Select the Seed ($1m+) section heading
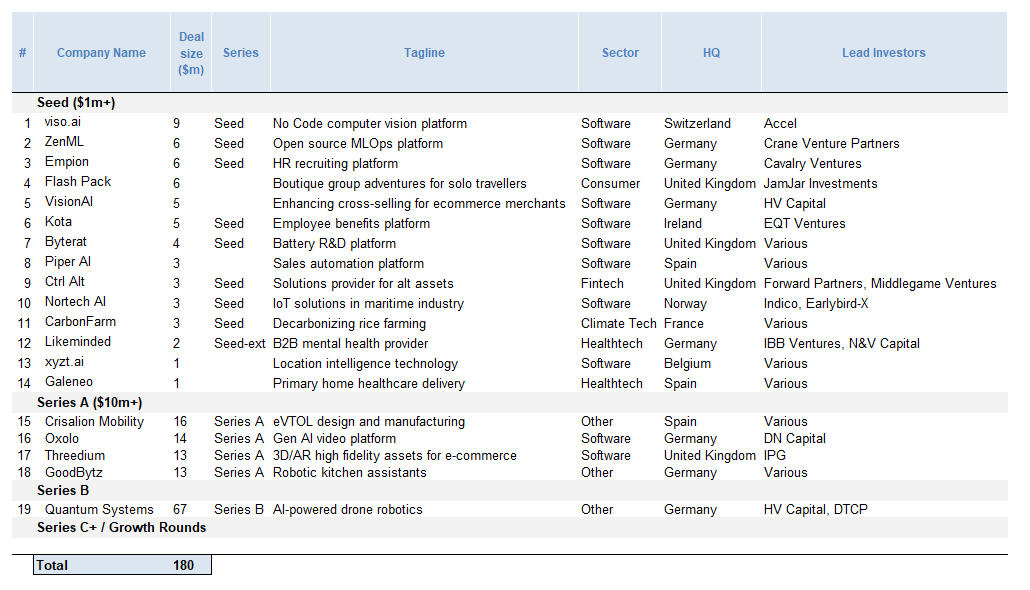1030x590 pixels. point(76,102)
